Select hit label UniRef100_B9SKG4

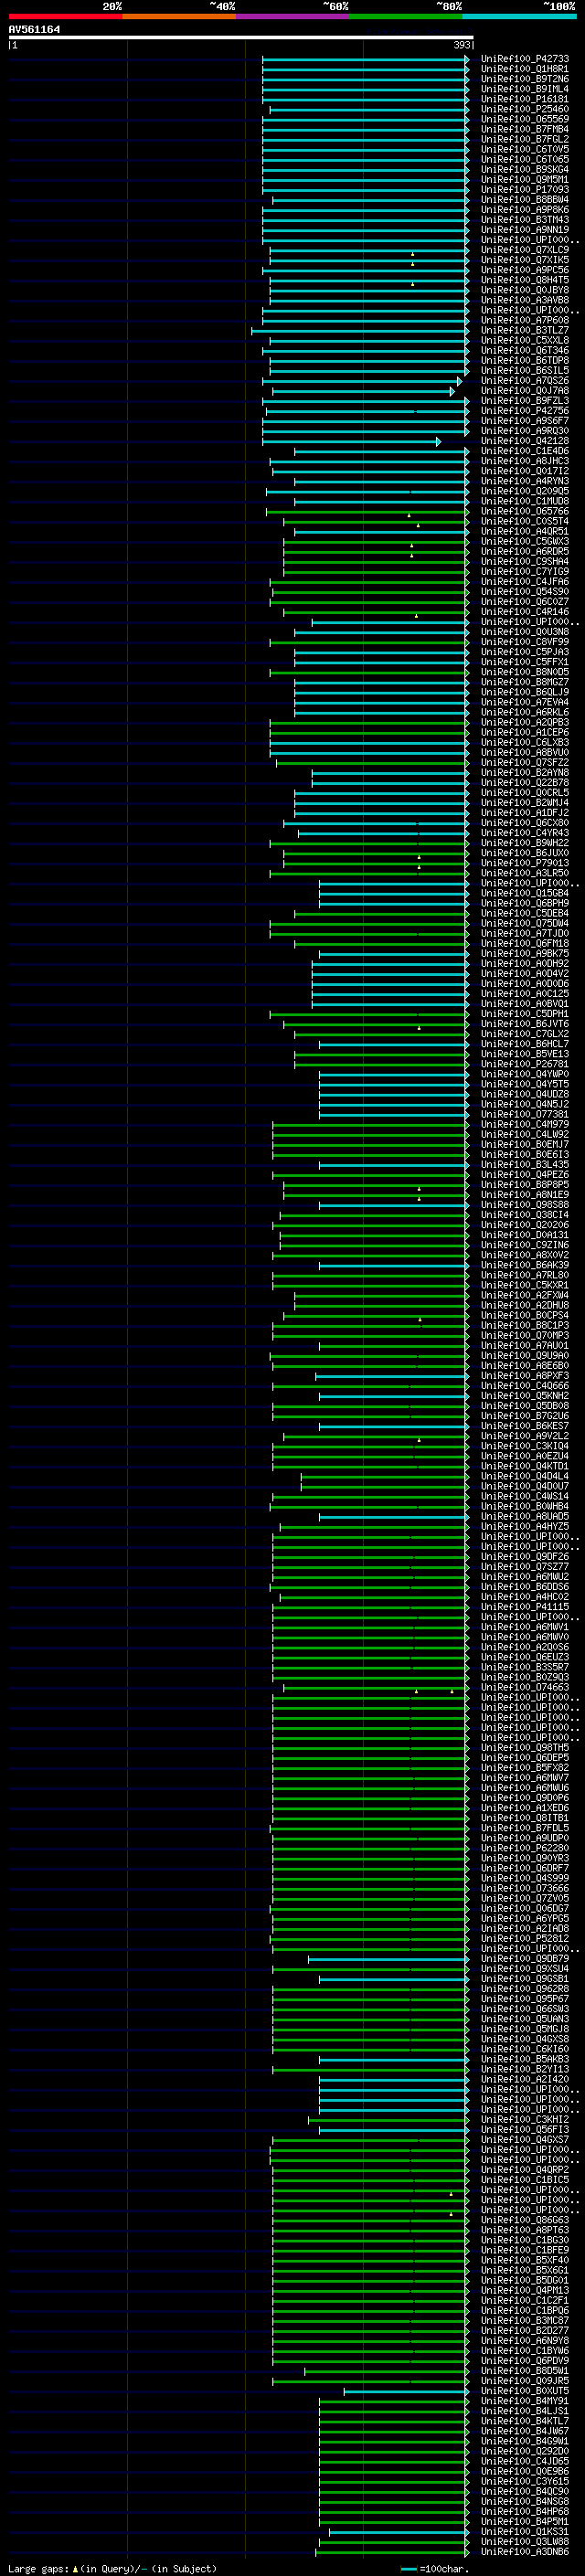524,169
